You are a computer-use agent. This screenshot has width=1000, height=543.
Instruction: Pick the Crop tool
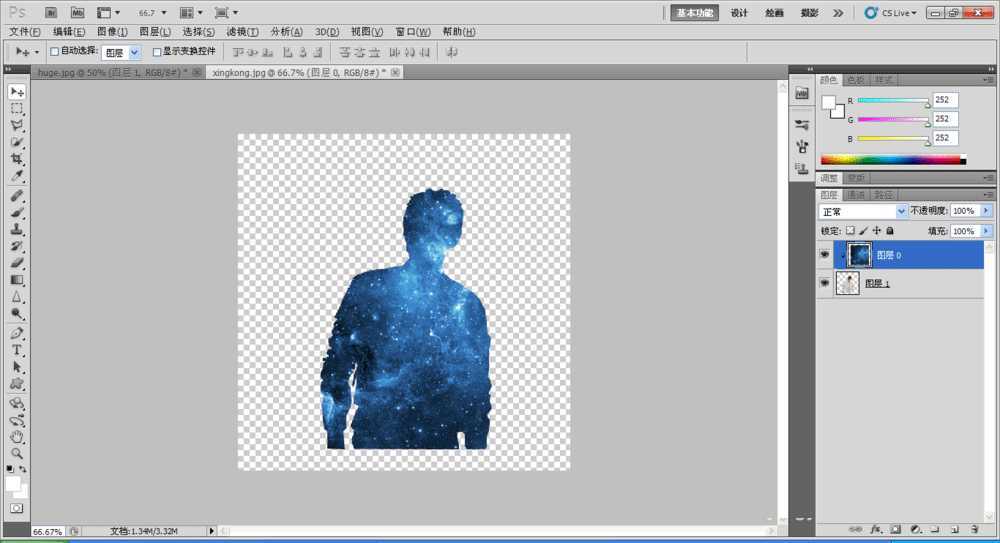[17, 159]
